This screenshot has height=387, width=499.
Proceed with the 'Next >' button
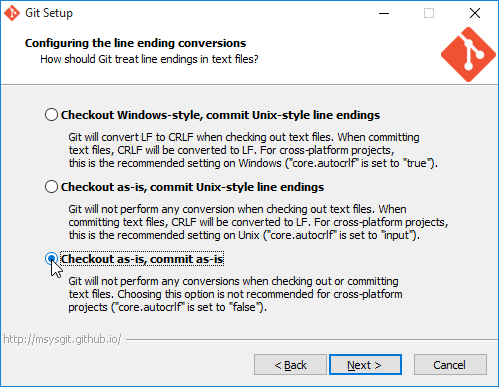tap(365, 365)
